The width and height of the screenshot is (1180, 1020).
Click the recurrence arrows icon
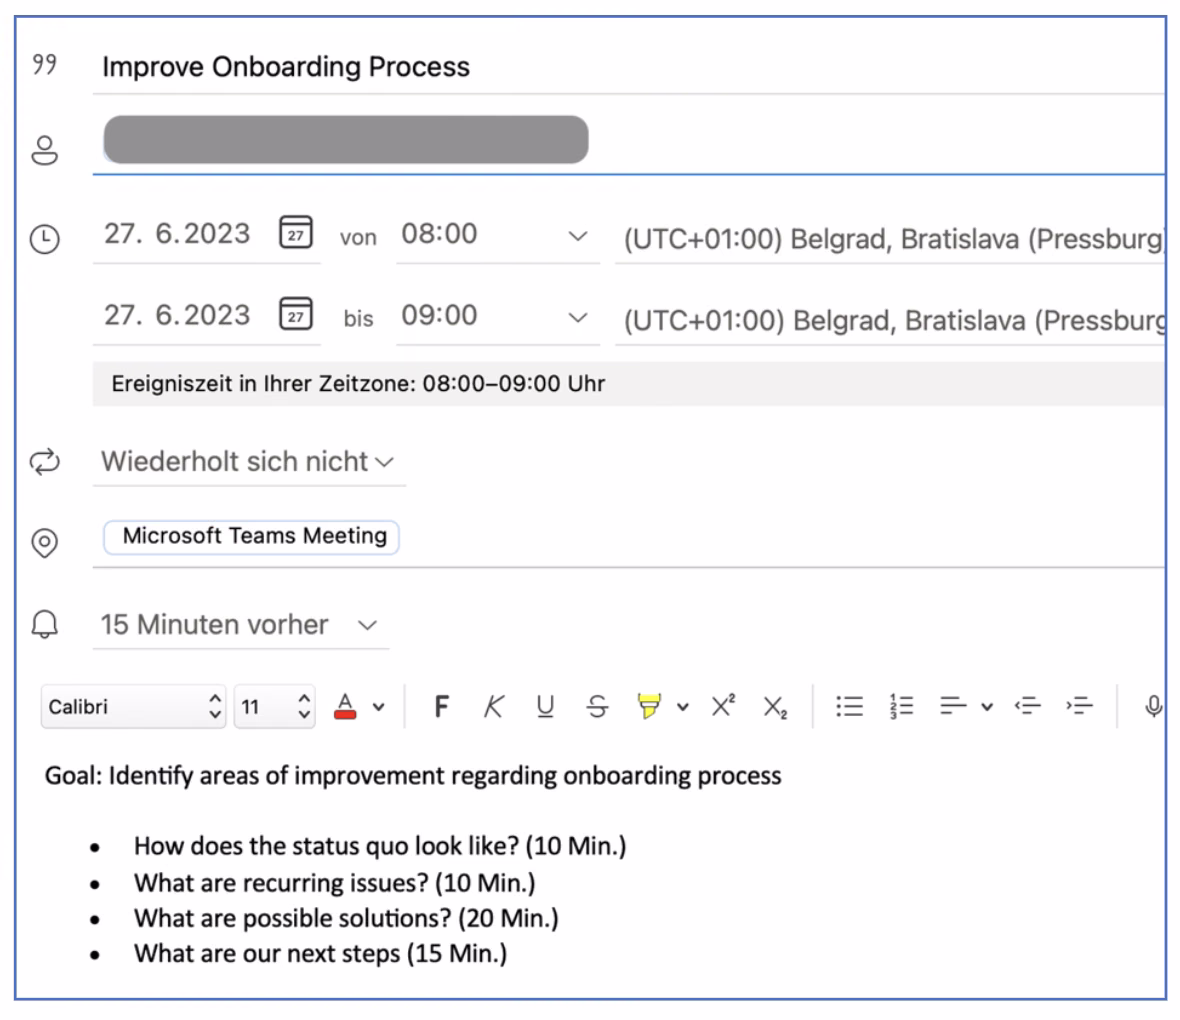[44, 461]
